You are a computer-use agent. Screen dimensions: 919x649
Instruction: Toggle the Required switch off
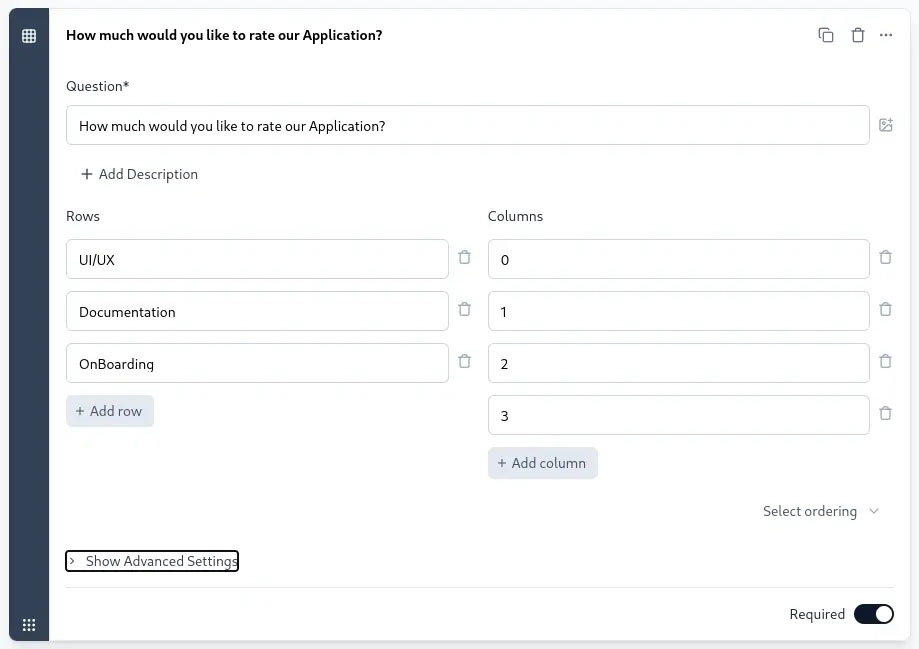pyautogui.click(x=873, y=614)
